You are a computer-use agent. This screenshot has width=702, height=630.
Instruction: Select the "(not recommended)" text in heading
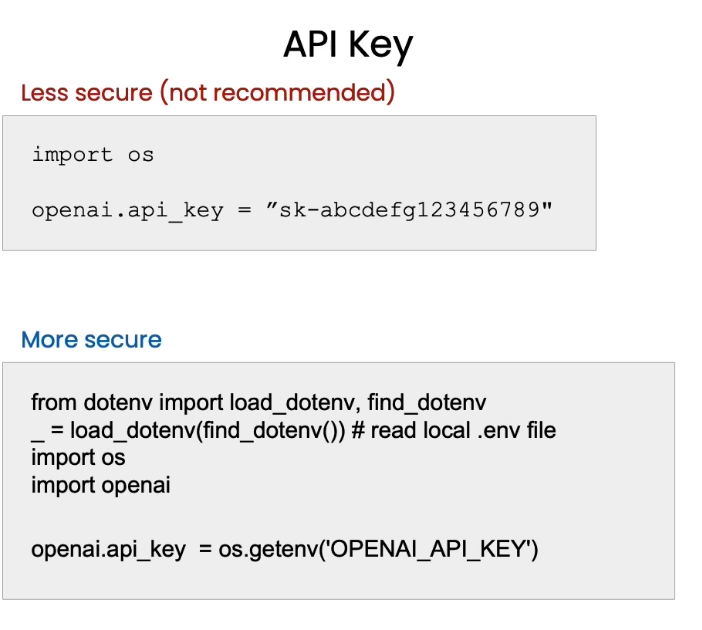tap(278, 93)
